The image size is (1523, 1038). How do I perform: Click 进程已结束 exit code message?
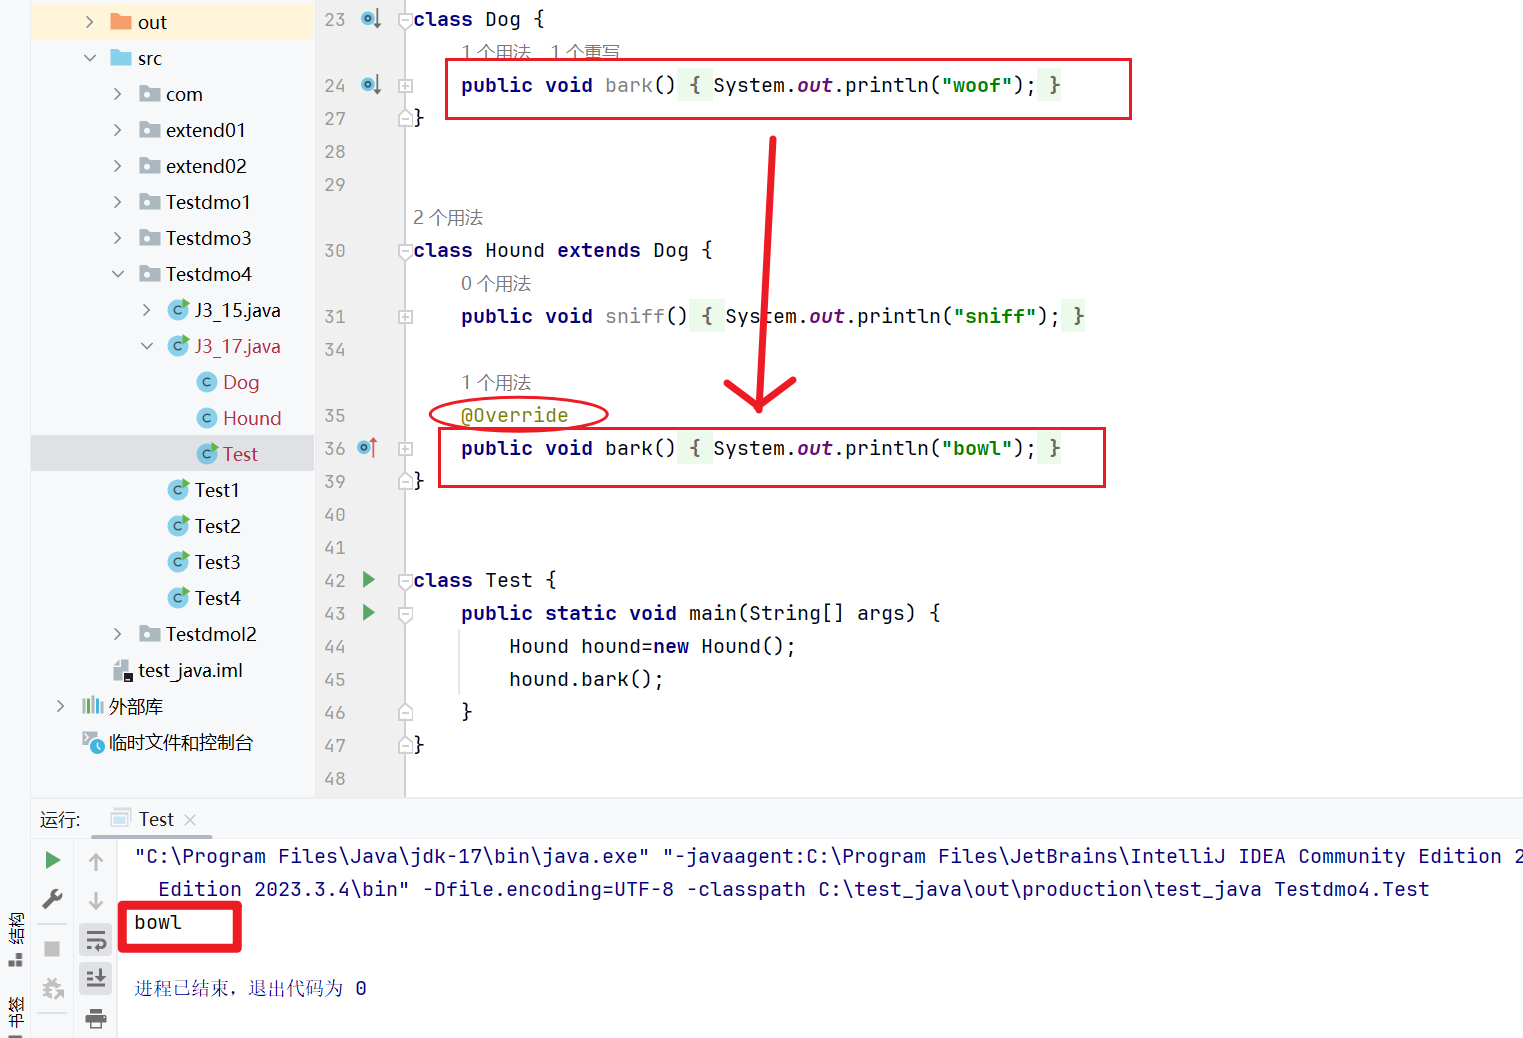pyautogui.click(x=251, y=988)
